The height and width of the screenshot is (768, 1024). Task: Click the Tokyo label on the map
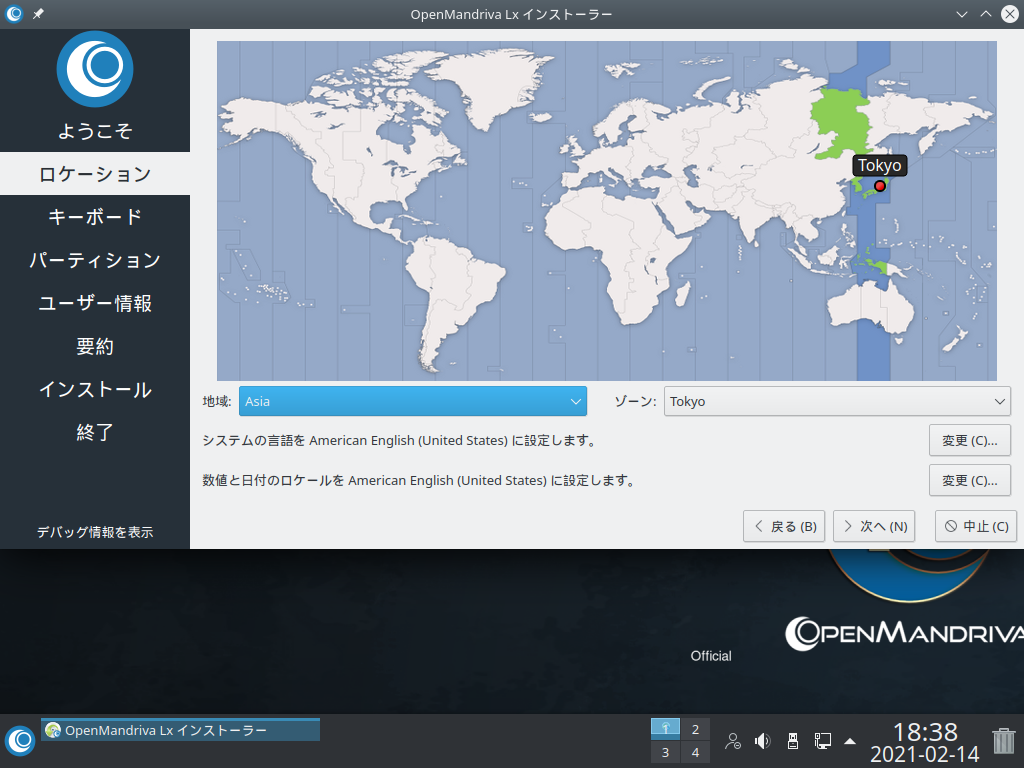880,165
